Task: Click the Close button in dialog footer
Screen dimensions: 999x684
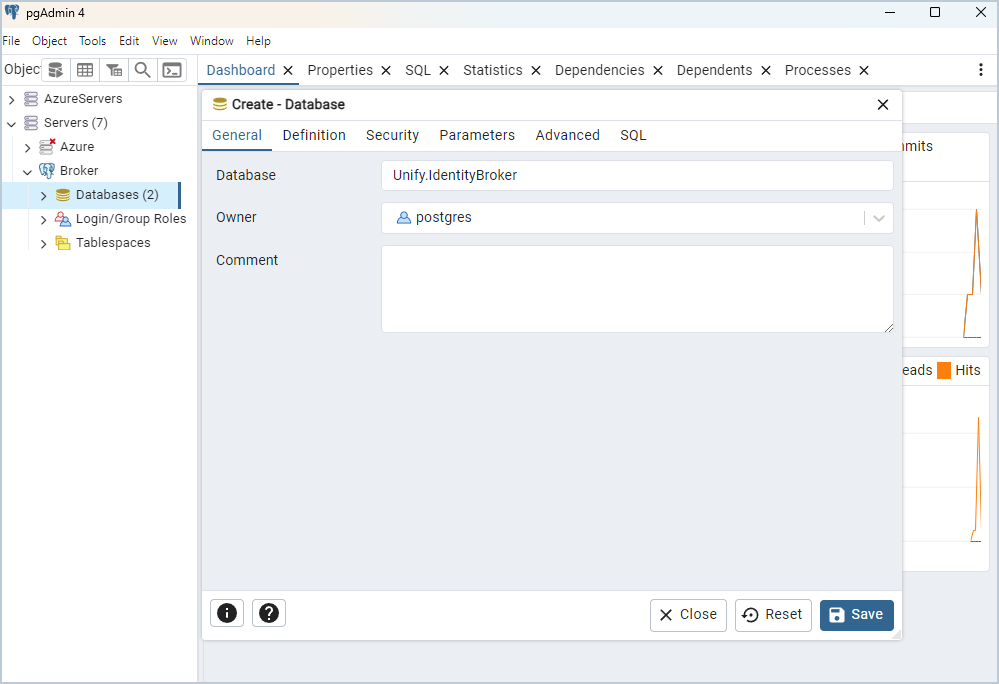Action: [688, 615]
